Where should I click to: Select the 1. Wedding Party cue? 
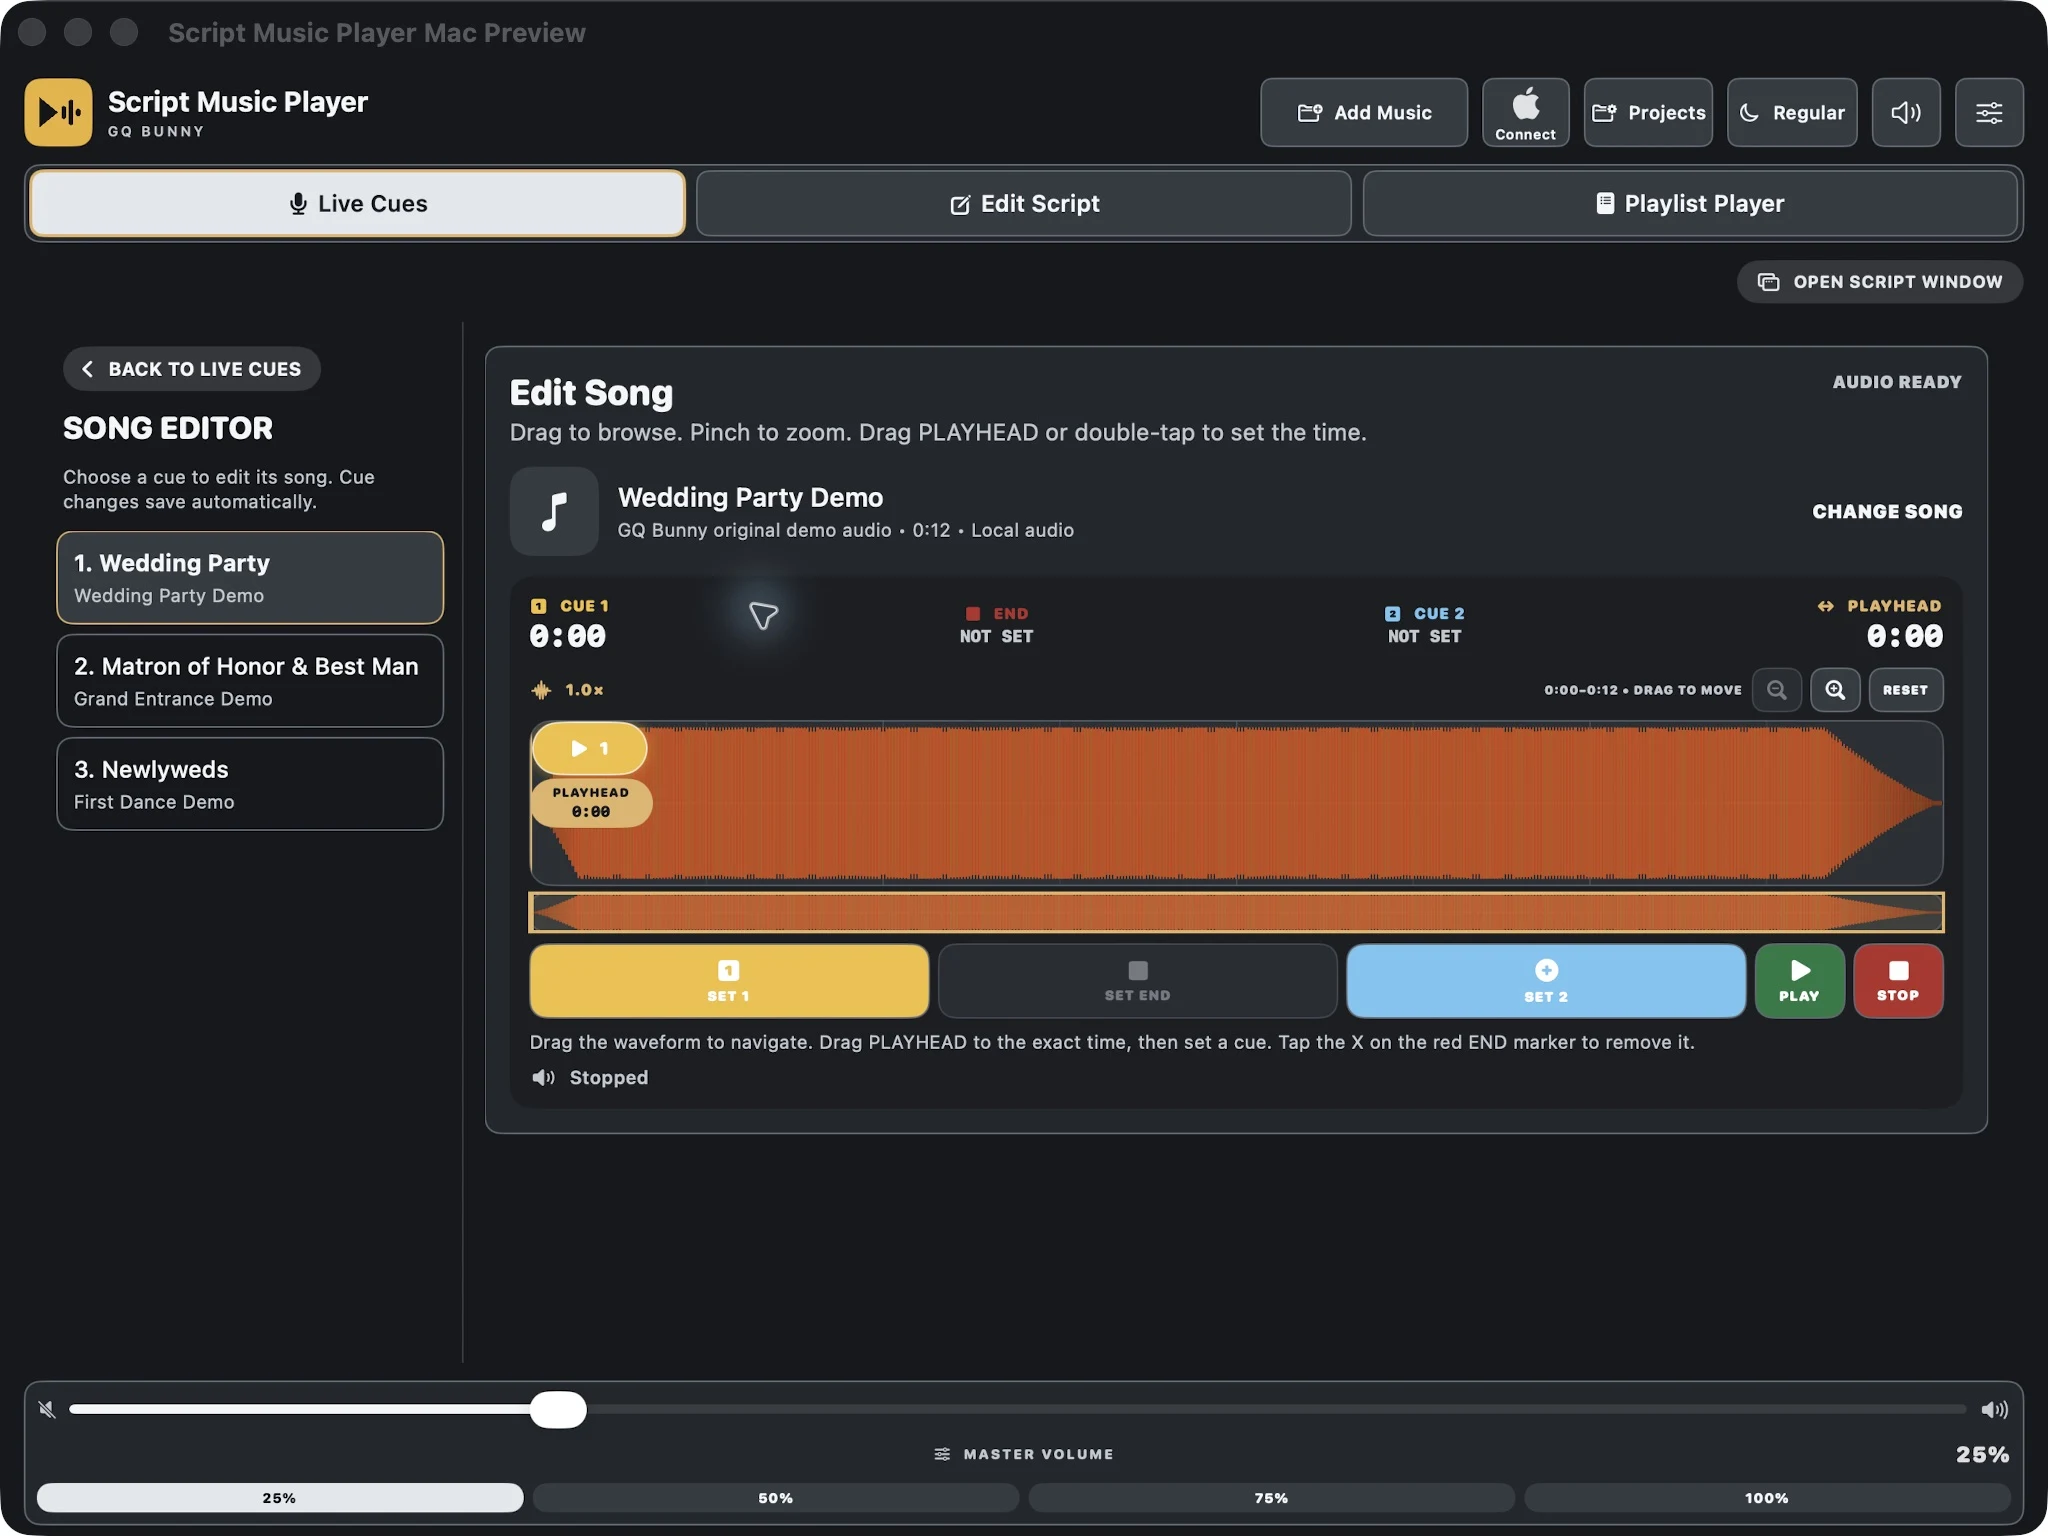[250, 578]
